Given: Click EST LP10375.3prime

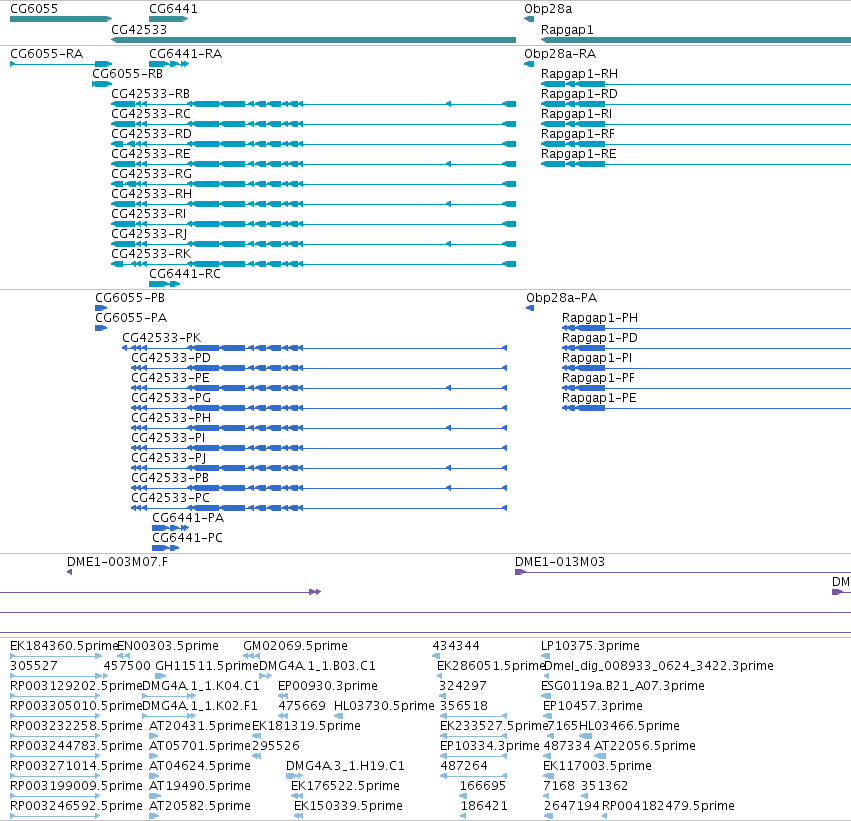Looking at the screenshot, I should coord(590,646).
